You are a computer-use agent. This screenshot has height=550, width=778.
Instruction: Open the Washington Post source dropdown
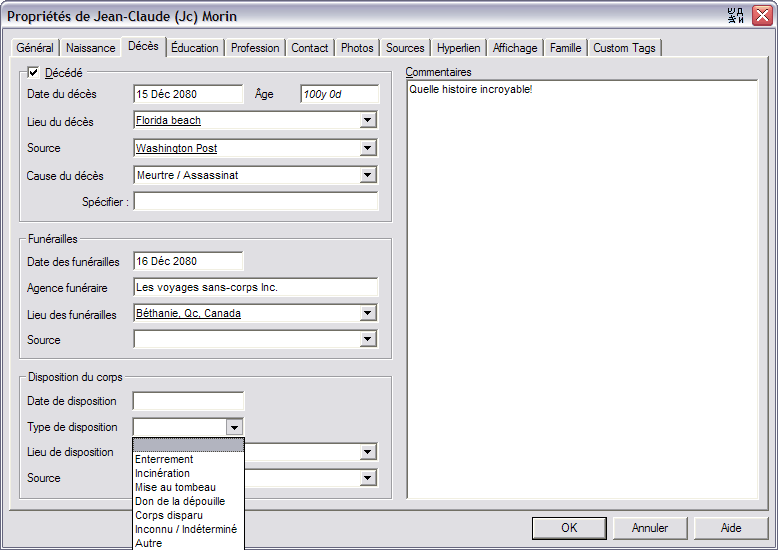(367, 148)
